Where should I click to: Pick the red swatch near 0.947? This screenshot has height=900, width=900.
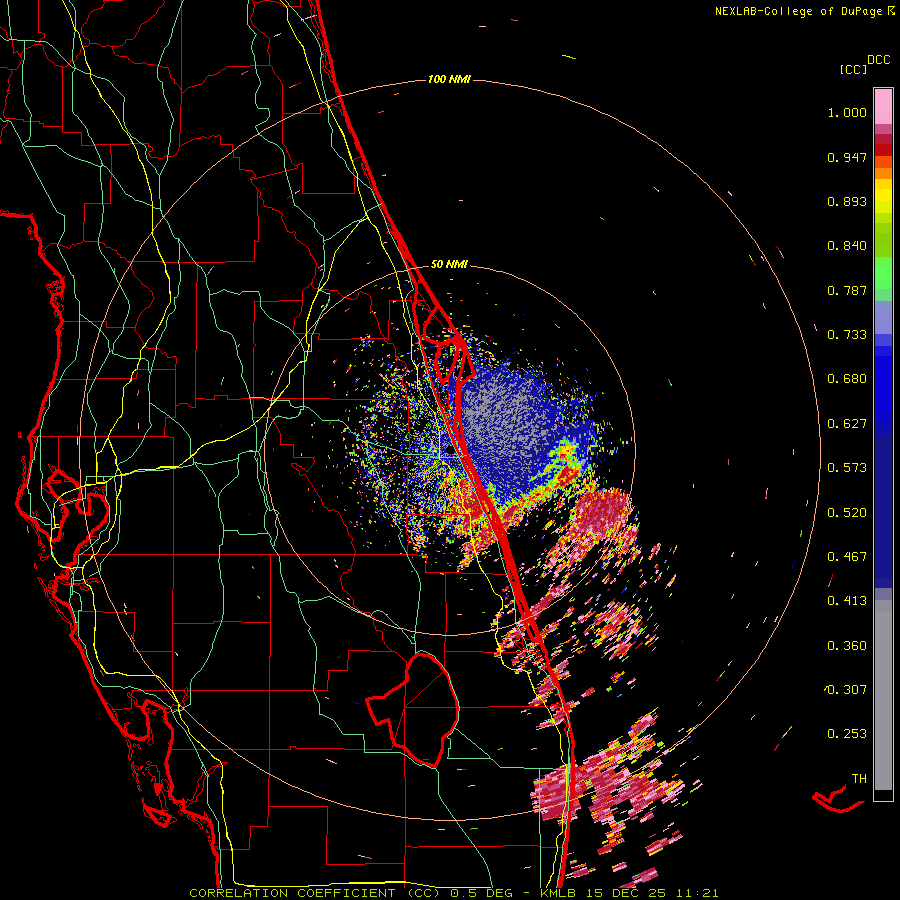pyautogui.click(x=883, y=149)
